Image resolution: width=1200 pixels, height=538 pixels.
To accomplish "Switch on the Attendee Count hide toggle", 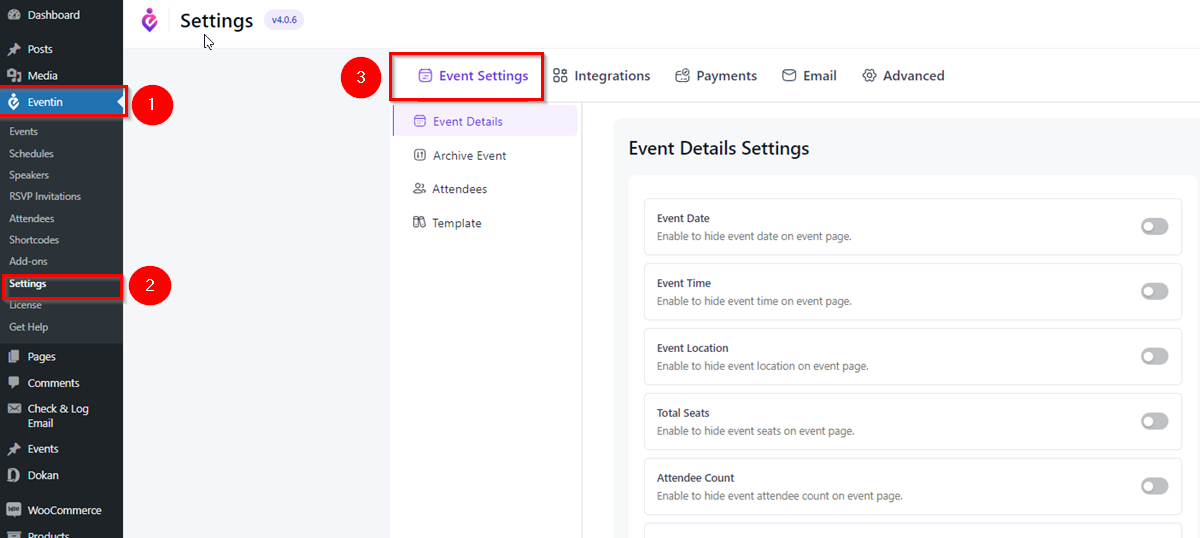I will pyautogui.click(x=1154, y=486).
